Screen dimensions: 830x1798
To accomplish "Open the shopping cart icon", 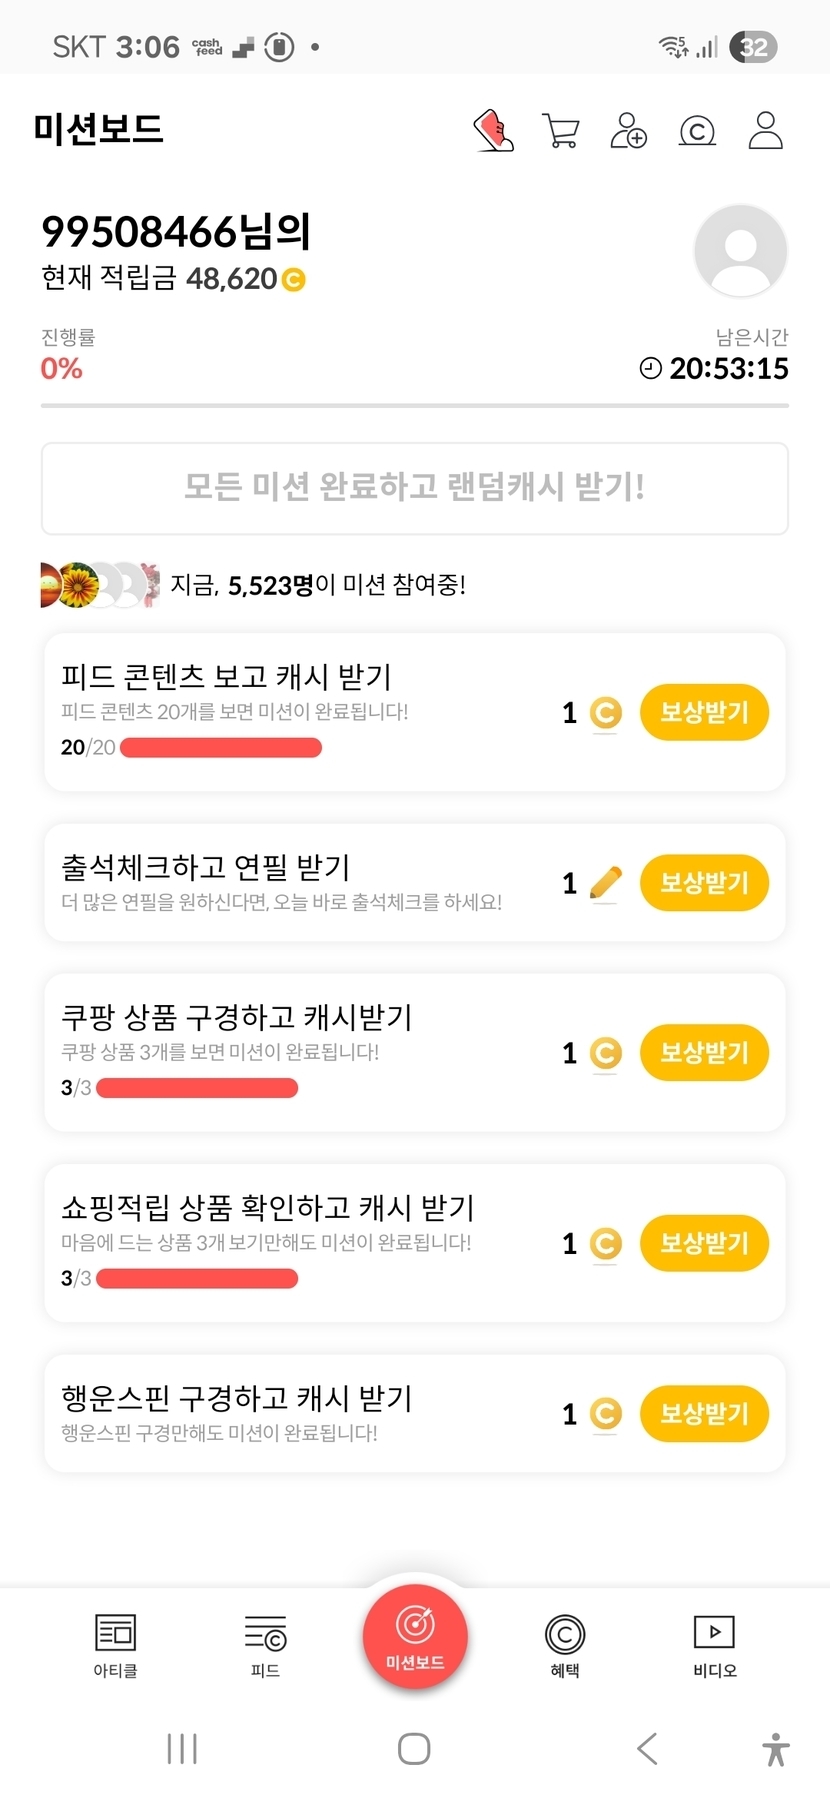I will (x=560, y=130).
